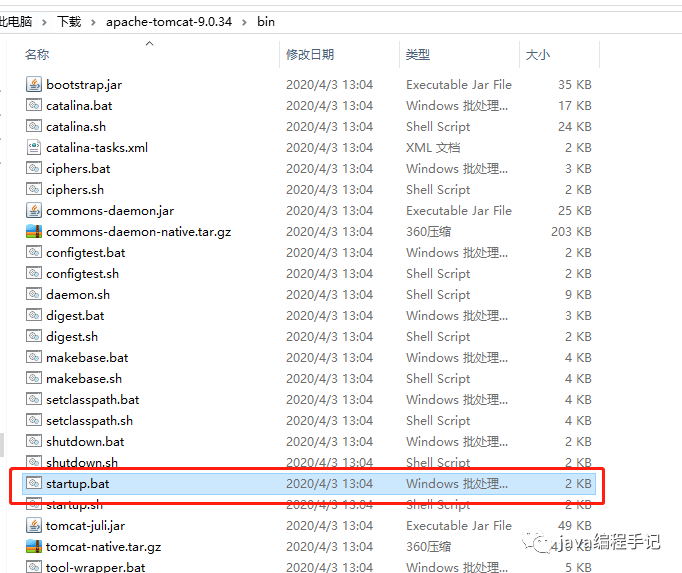Select the tomcat-juli.jar file icon

34,525
